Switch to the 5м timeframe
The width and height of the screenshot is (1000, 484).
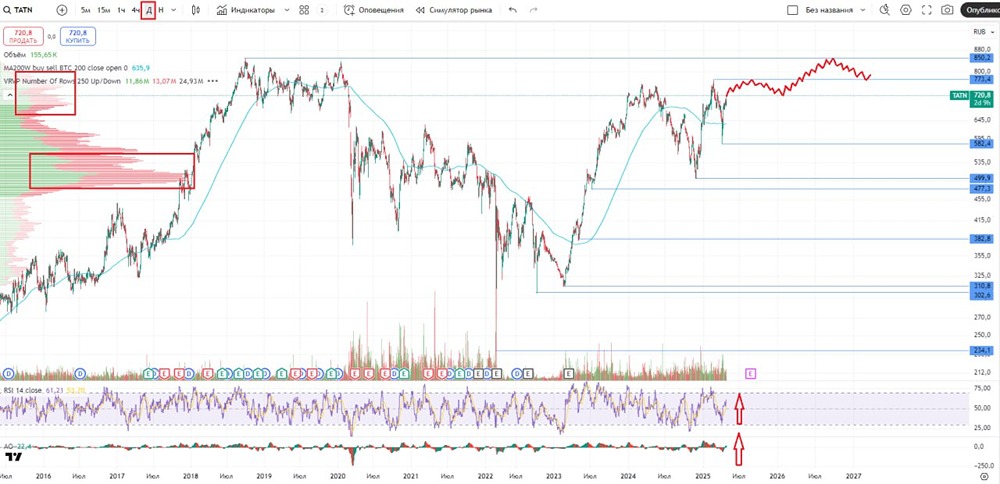(x=85, y=10)
